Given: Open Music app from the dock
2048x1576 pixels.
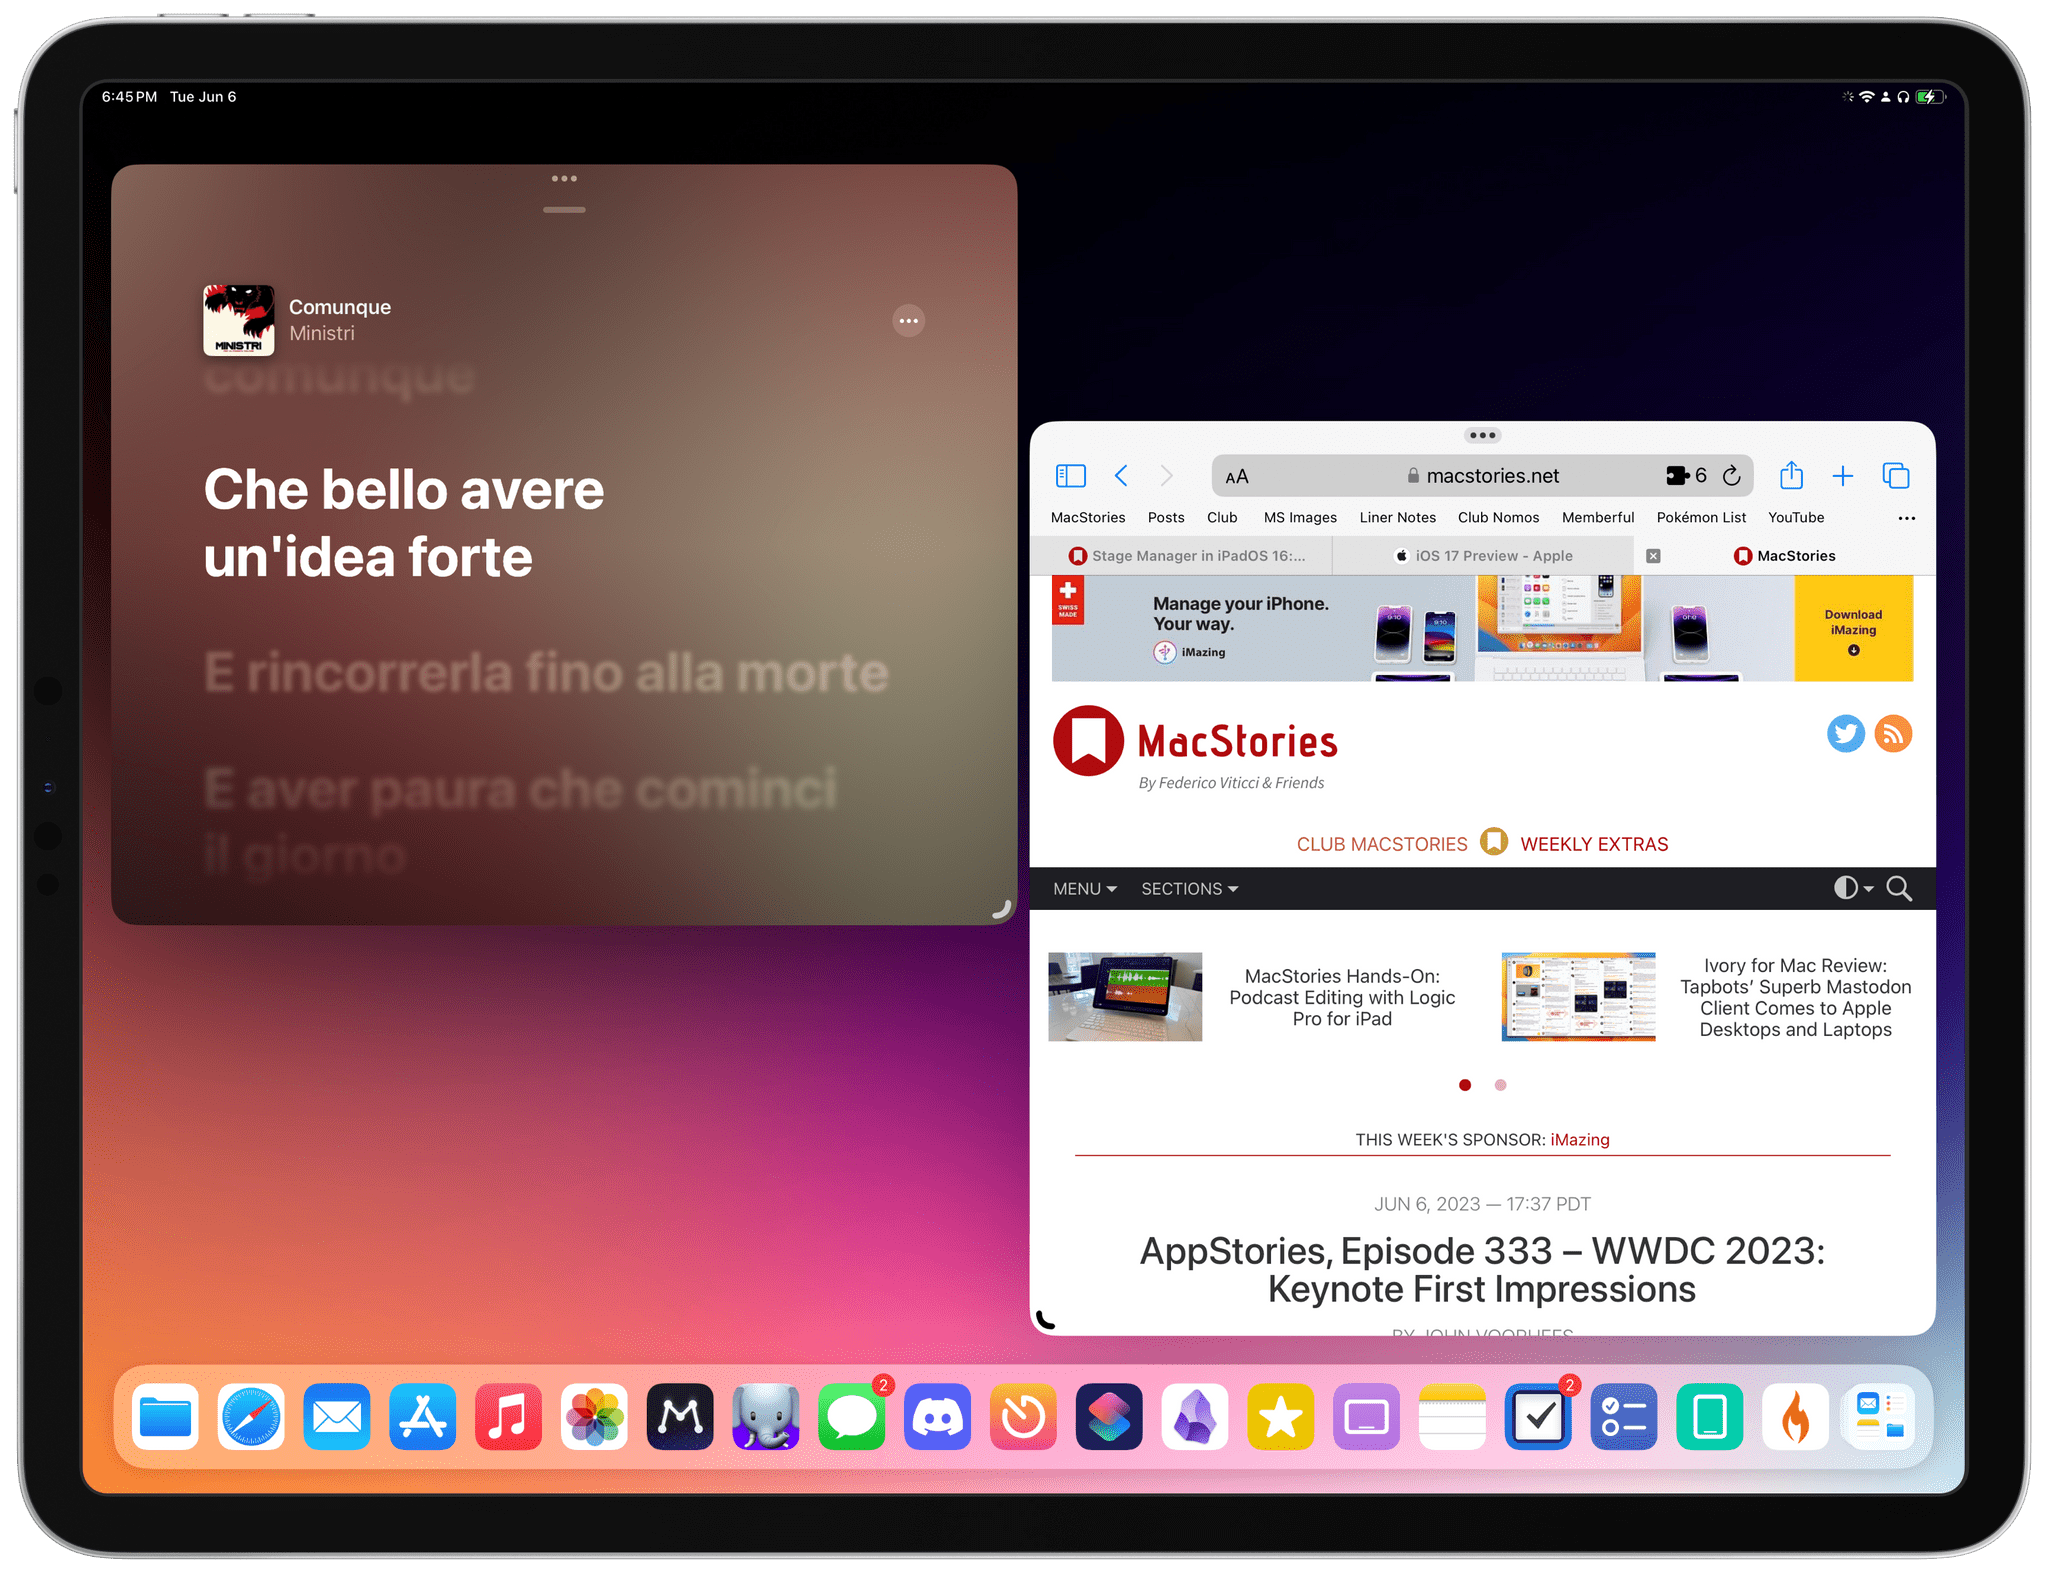Looking at the screenshot, I should 508,1417.
